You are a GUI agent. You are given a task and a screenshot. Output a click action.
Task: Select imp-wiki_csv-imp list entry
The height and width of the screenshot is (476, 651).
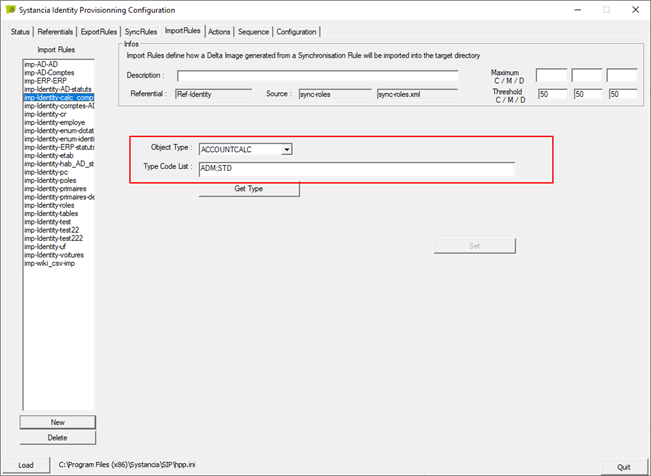coord(49,263)
